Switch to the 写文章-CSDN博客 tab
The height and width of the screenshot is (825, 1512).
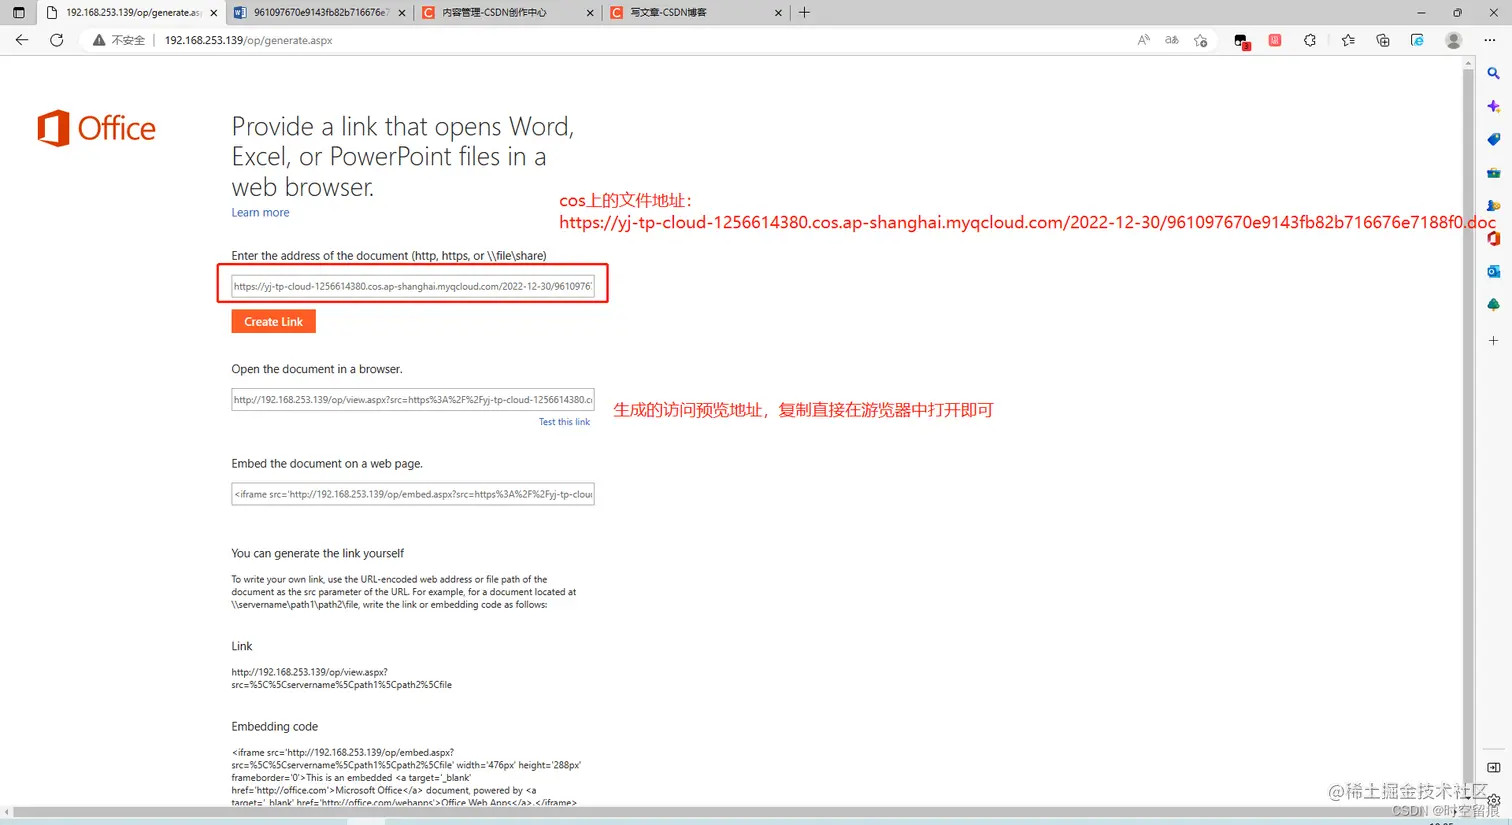(x=695, y=12)
